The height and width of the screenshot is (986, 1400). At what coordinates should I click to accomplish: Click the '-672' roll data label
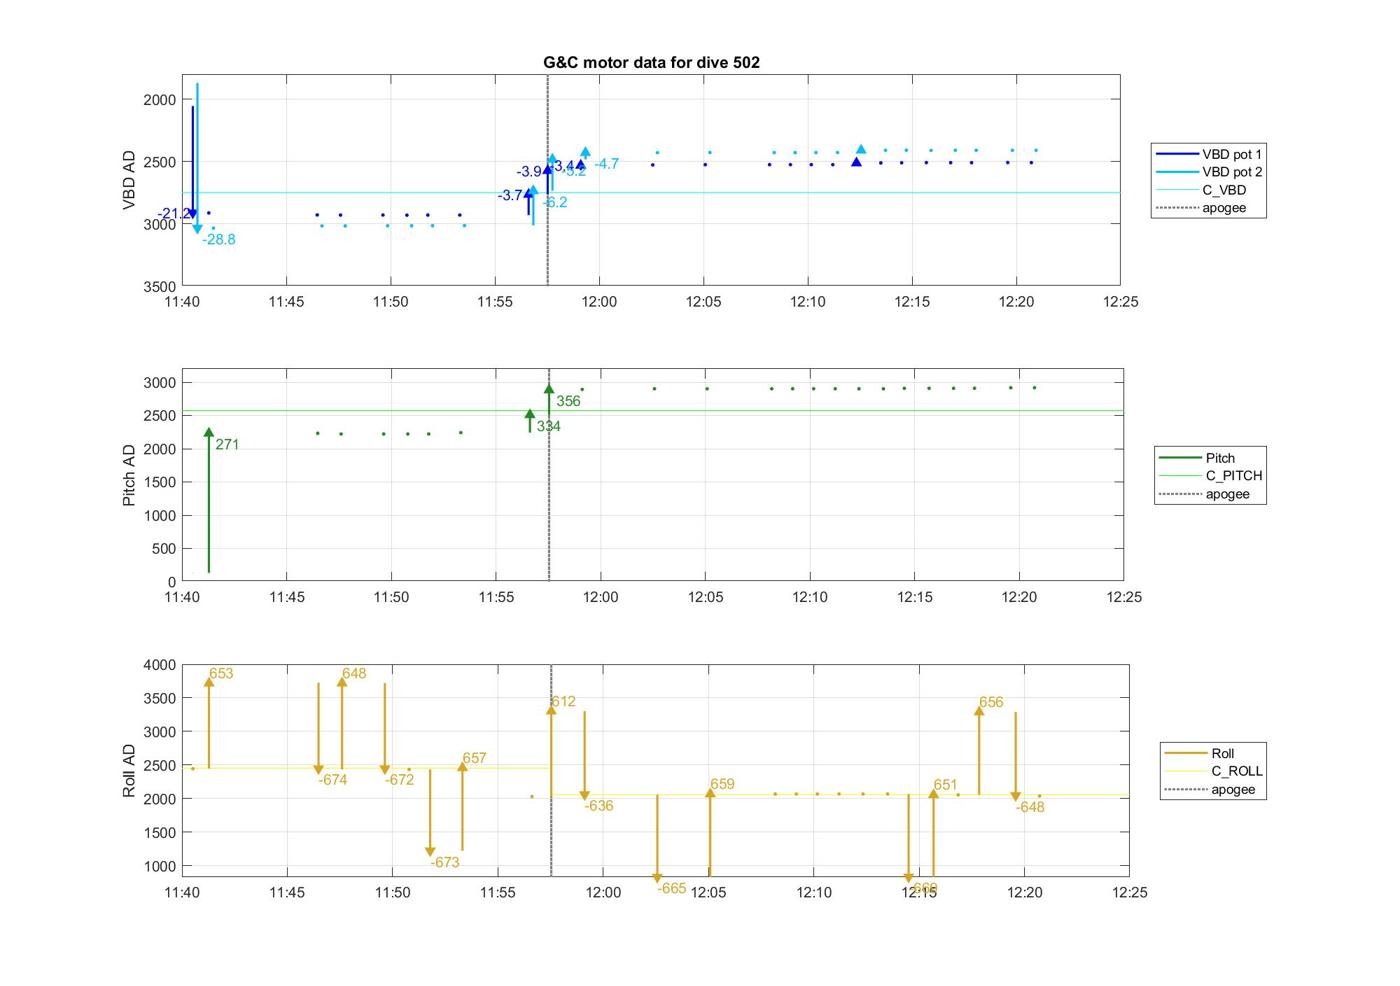[x=399, y=780]
